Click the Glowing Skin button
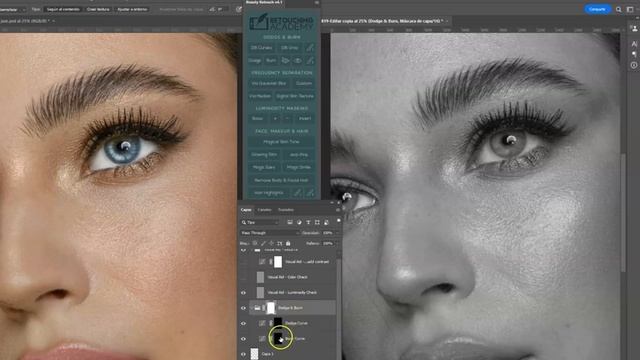The height and width of the screenshot is (360, 640). 264,155
